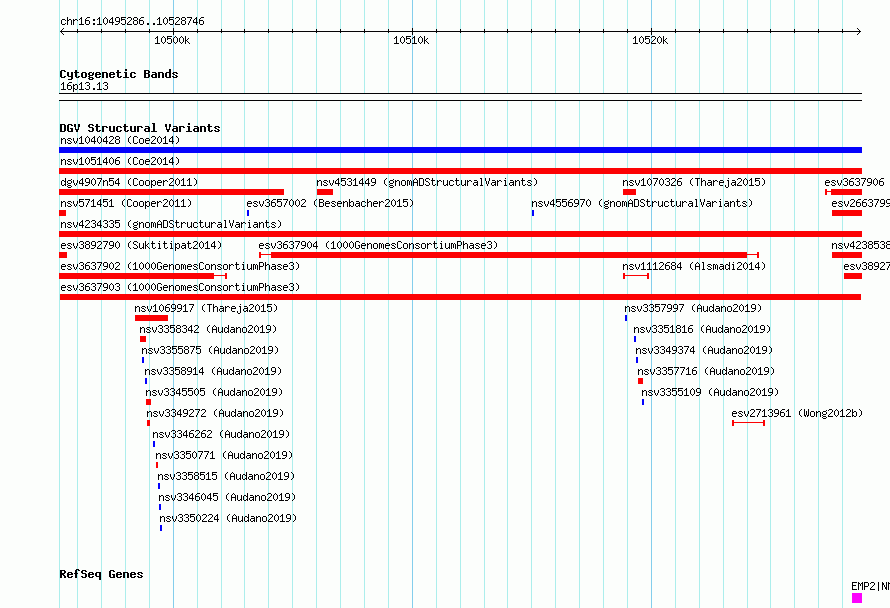The image size is (890, 608).
Task: Open nsv3355875 (Audano2019) label
Action: (x=210, y=350)
